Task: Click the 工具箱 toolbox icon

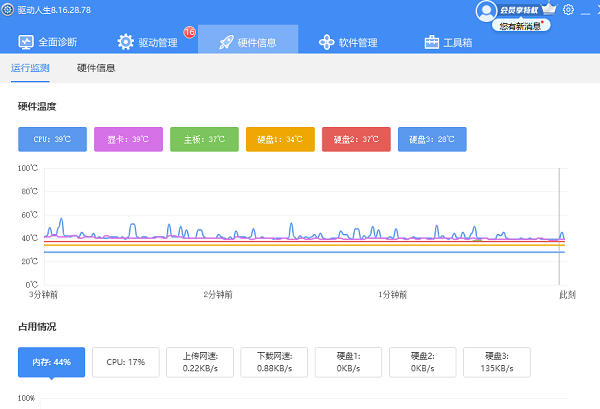Action: click(432, 42)
